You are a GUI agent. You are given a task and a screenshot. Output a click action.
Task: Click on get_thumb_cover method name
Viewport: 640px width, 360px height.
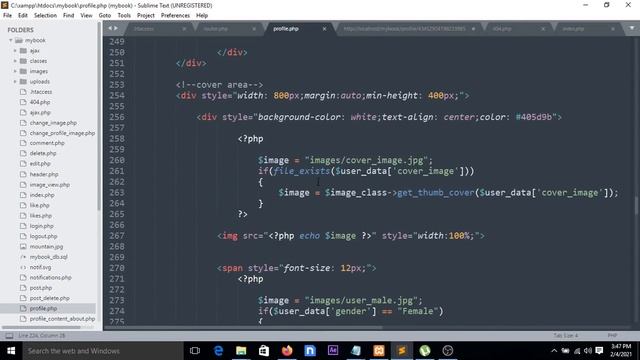coord(436,193)
